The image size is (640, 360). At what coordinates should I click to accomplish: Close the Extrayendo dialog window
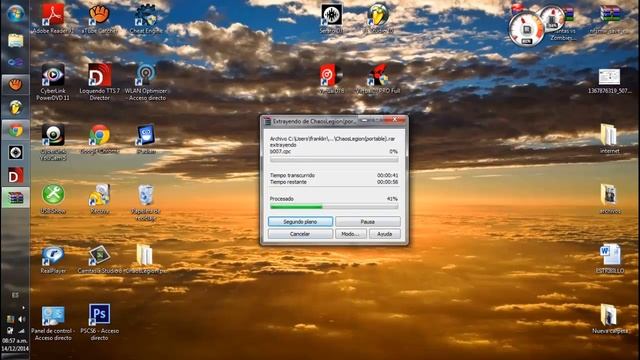(x=395, y=120)
